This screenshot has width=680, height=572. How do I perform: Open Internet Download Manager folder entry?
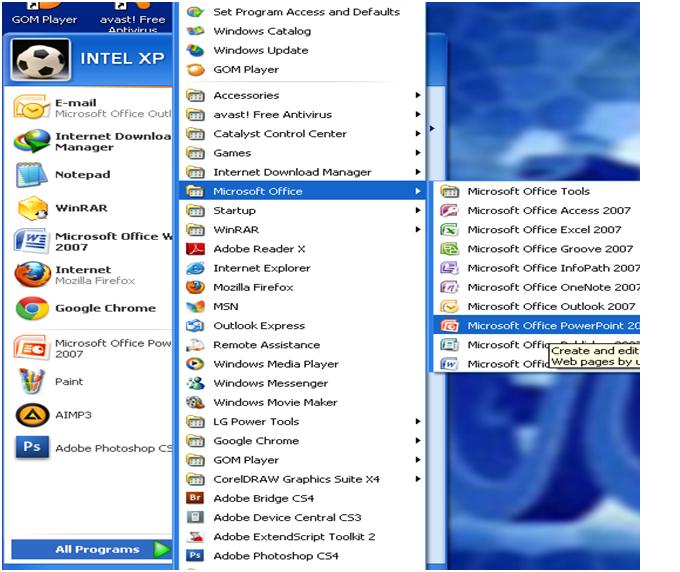[x=302, y=172]
